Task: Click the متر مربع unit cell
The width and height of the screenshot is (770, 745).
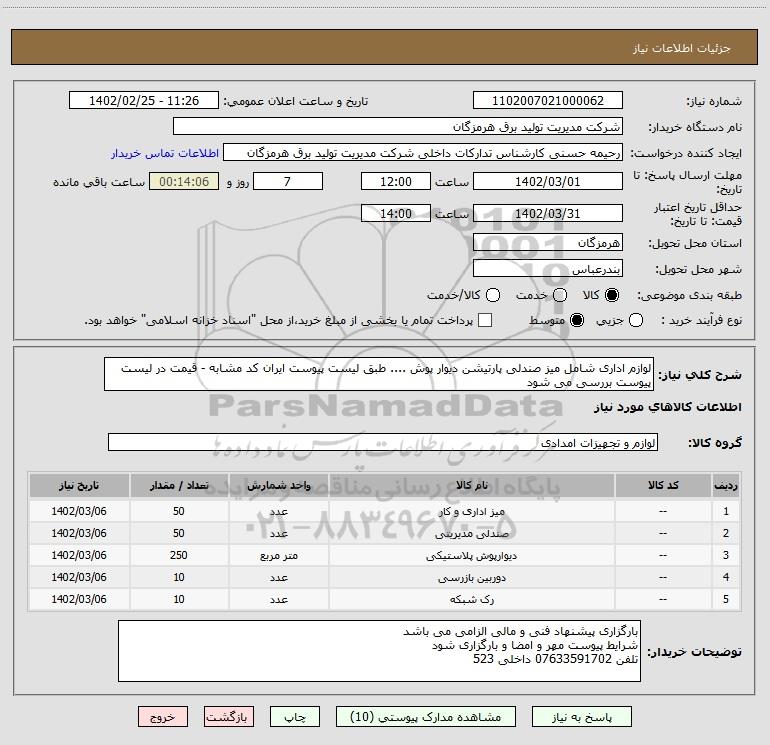Action: pos(278,555)
